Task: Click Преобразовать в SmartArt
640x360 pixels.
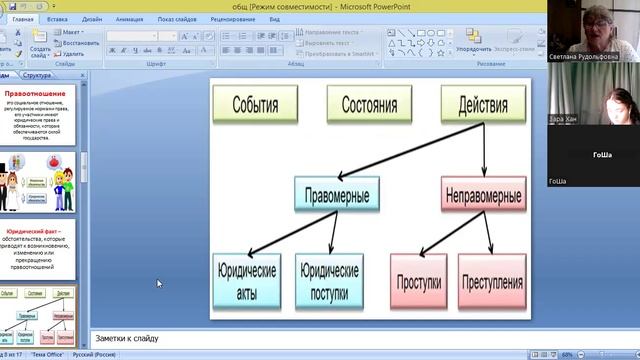Action: coord(337,54)
